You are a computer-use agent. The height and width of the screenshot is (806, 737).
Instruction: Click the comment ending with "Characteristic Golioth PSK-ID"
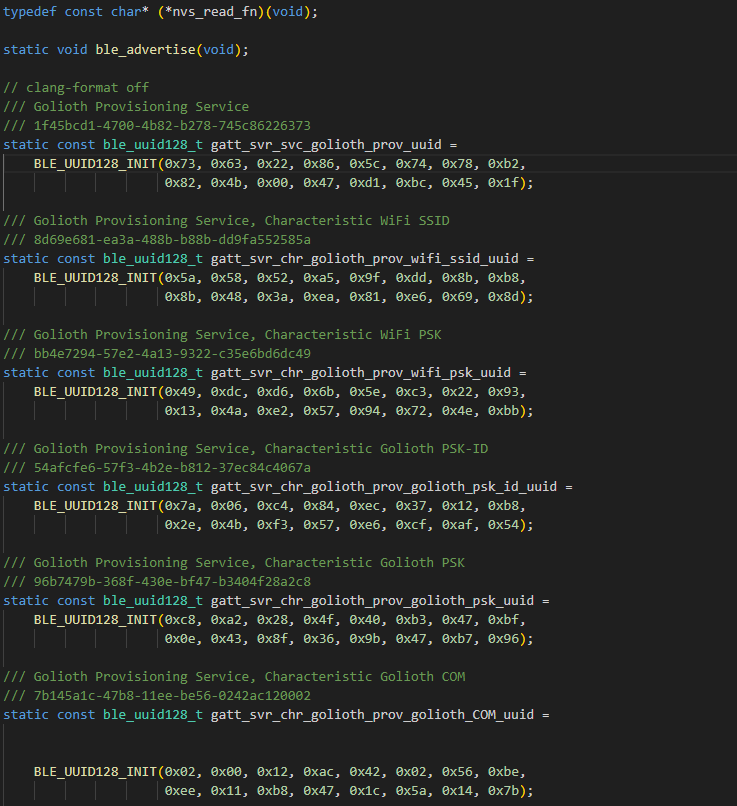[x=245, y=449]
